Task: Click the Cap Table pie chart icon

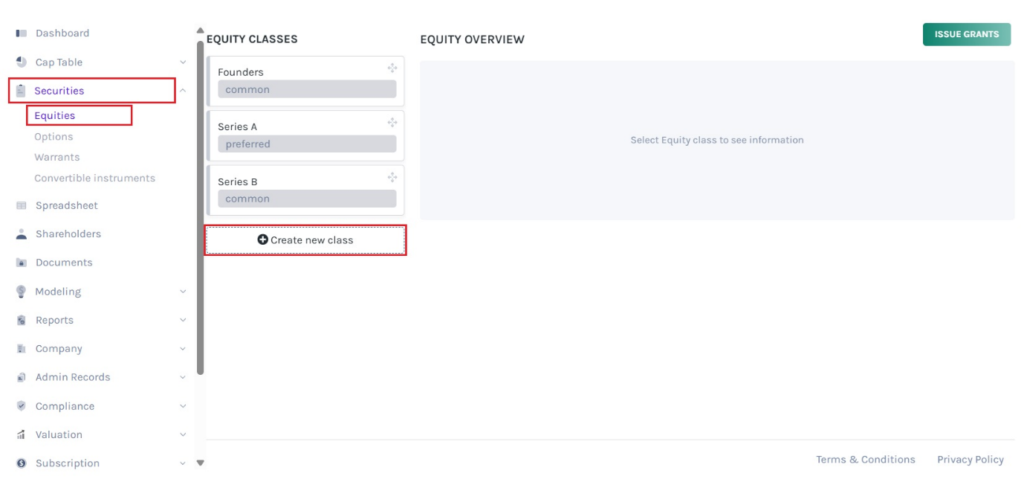Action: tap(22, 62)
